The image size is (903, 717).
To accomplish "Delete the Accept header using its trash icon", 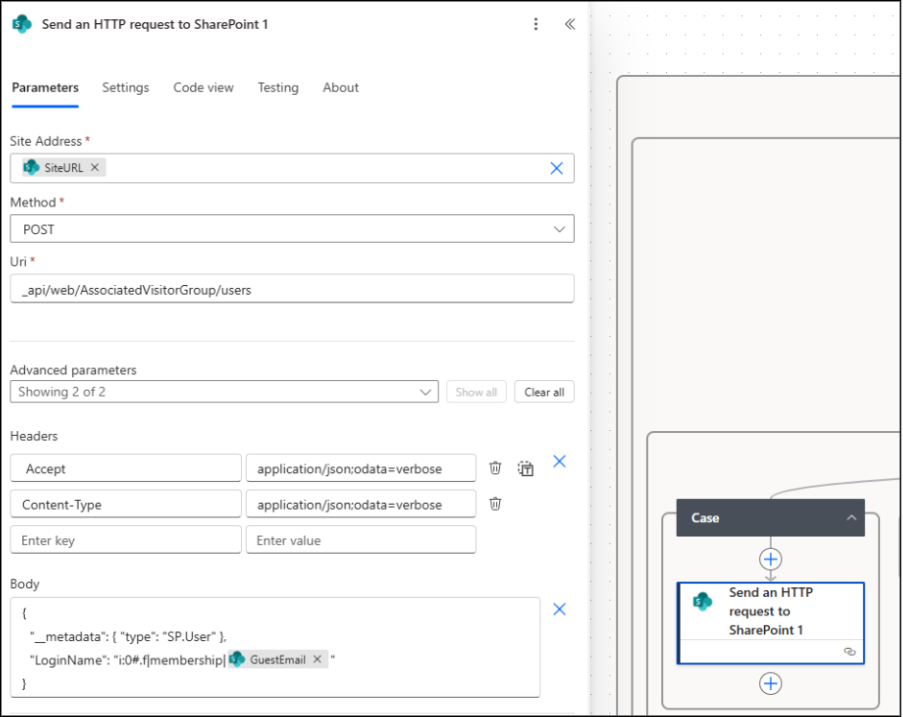I will 494,467.
